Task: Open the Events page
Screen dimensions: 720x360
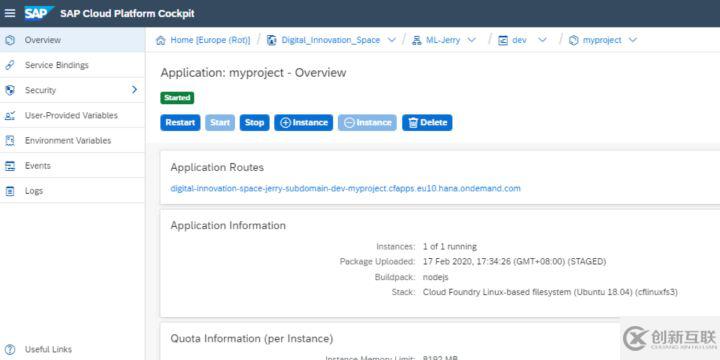Action: point(73,166)
